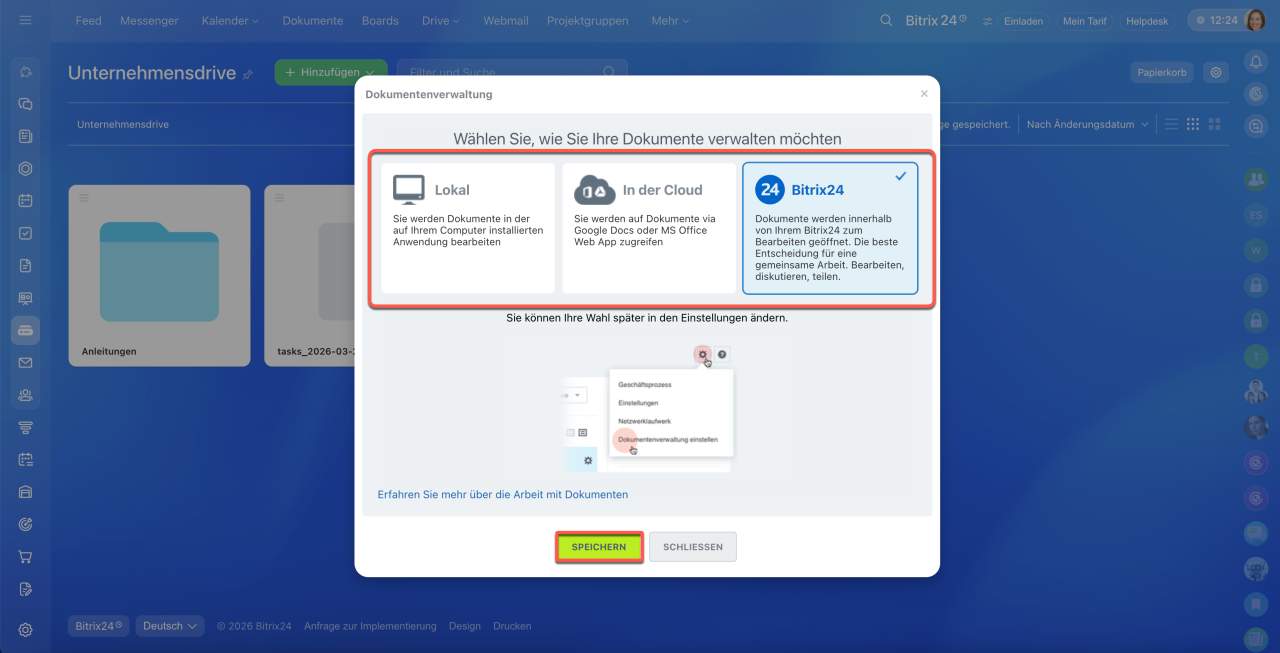Switch to large tile view layout

pos(1215,124)
